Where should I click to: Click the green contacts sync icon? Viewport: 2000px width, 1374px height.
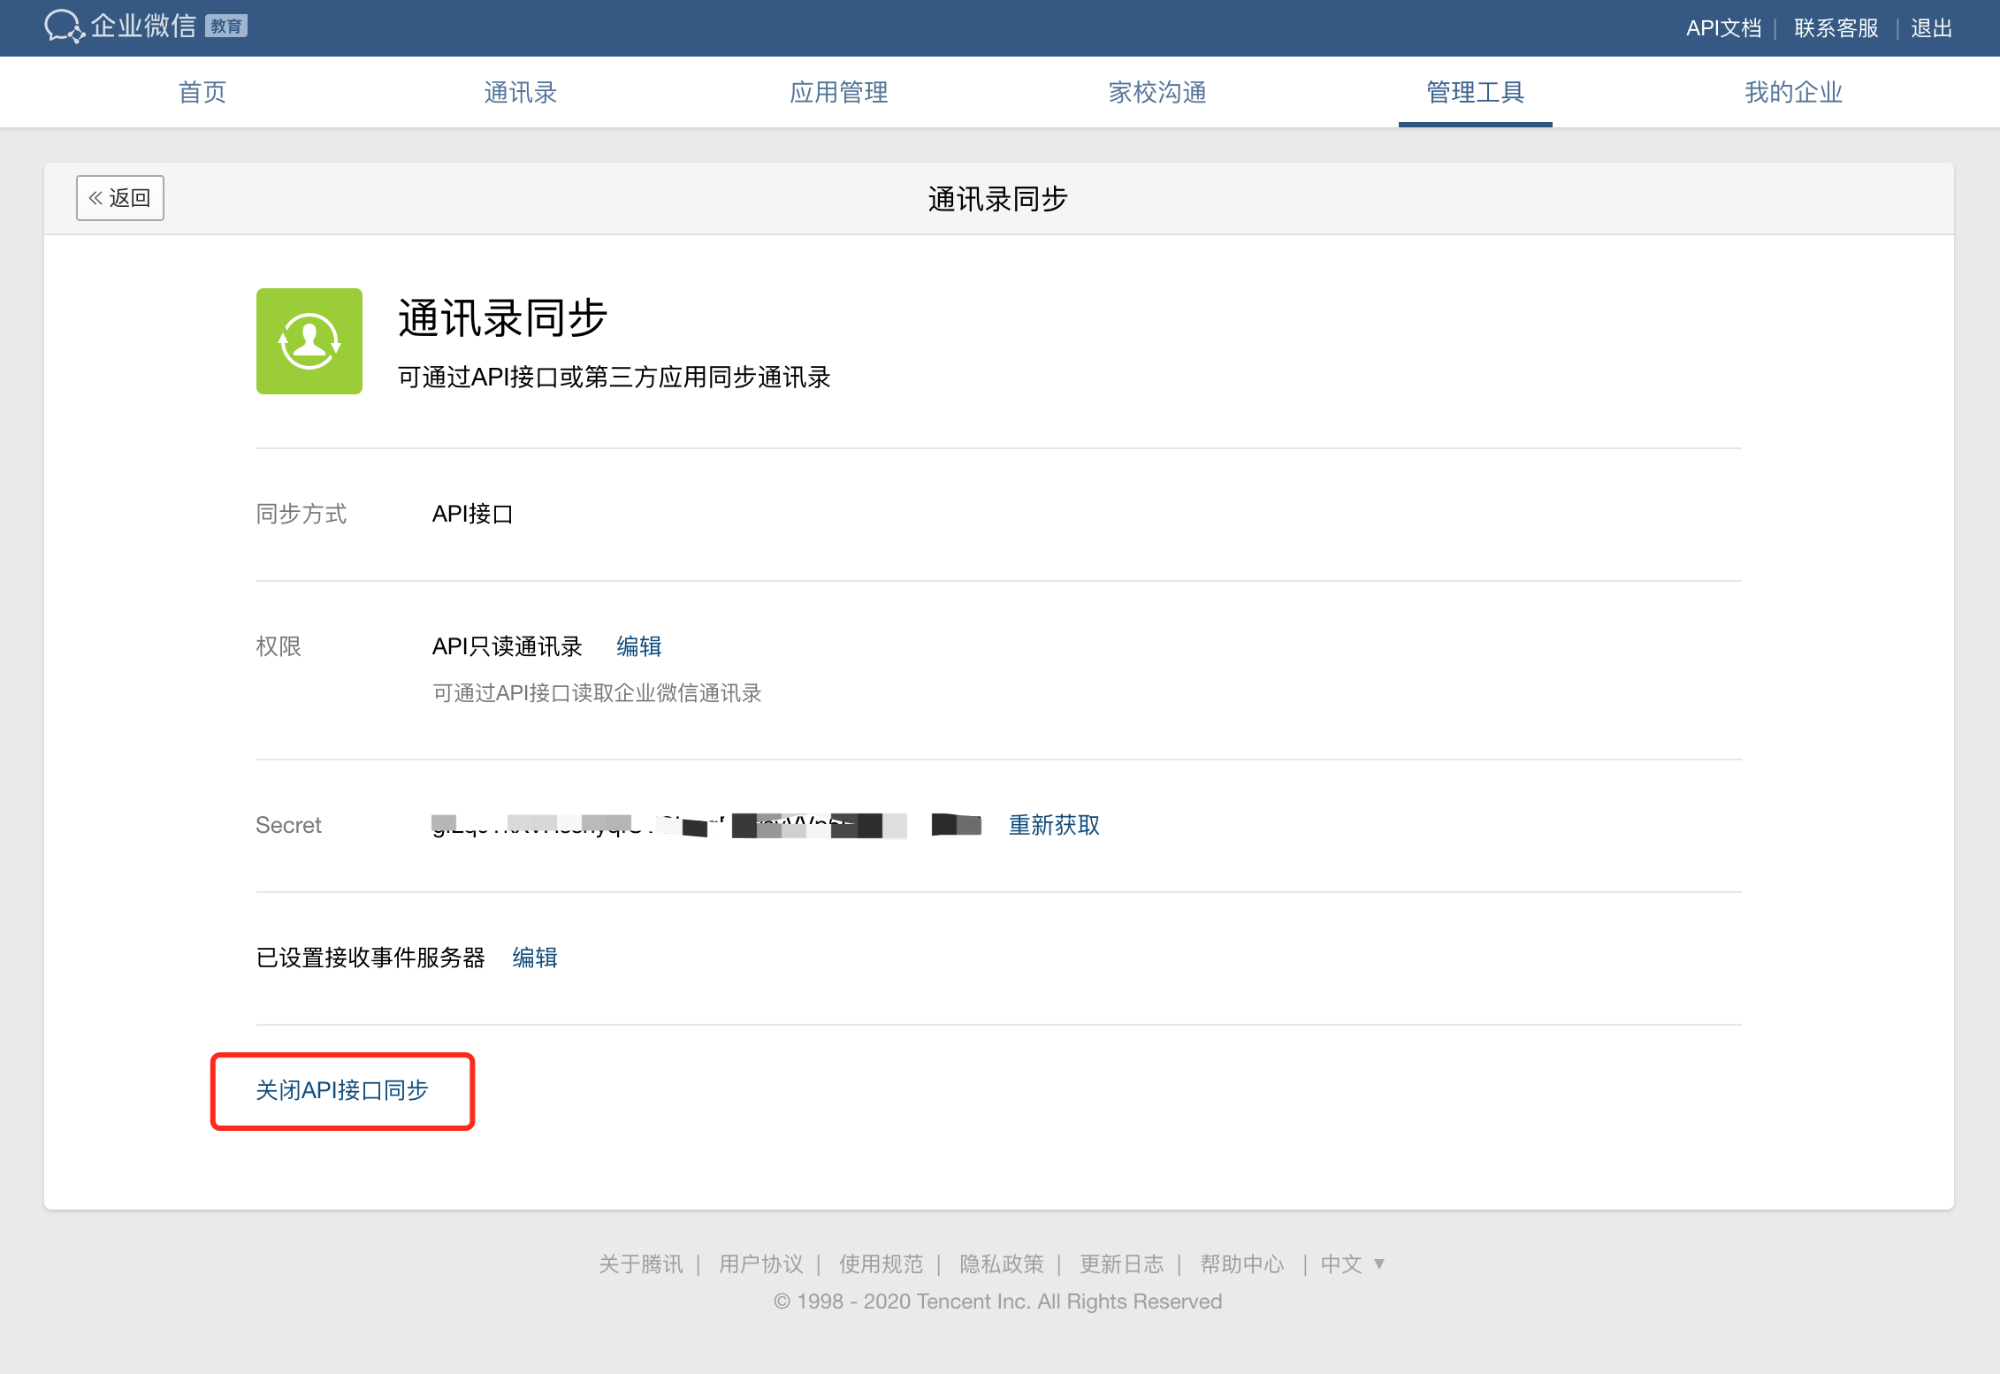309,341
